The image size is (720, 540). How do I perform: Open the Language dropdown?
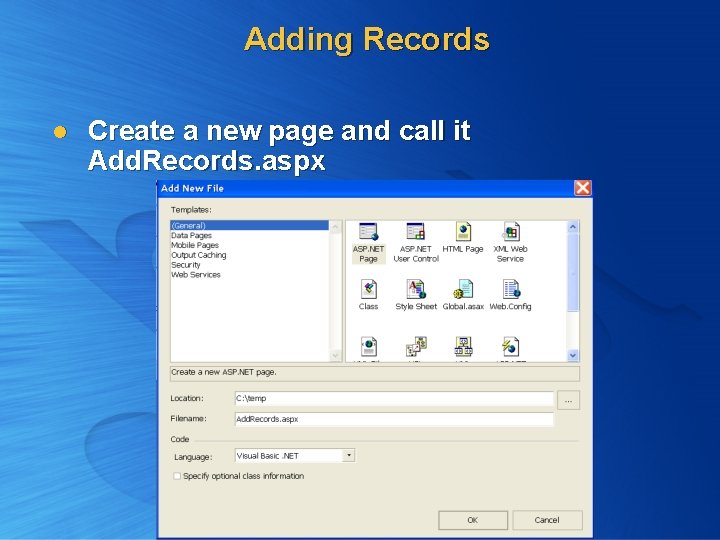tap(349, 456)
